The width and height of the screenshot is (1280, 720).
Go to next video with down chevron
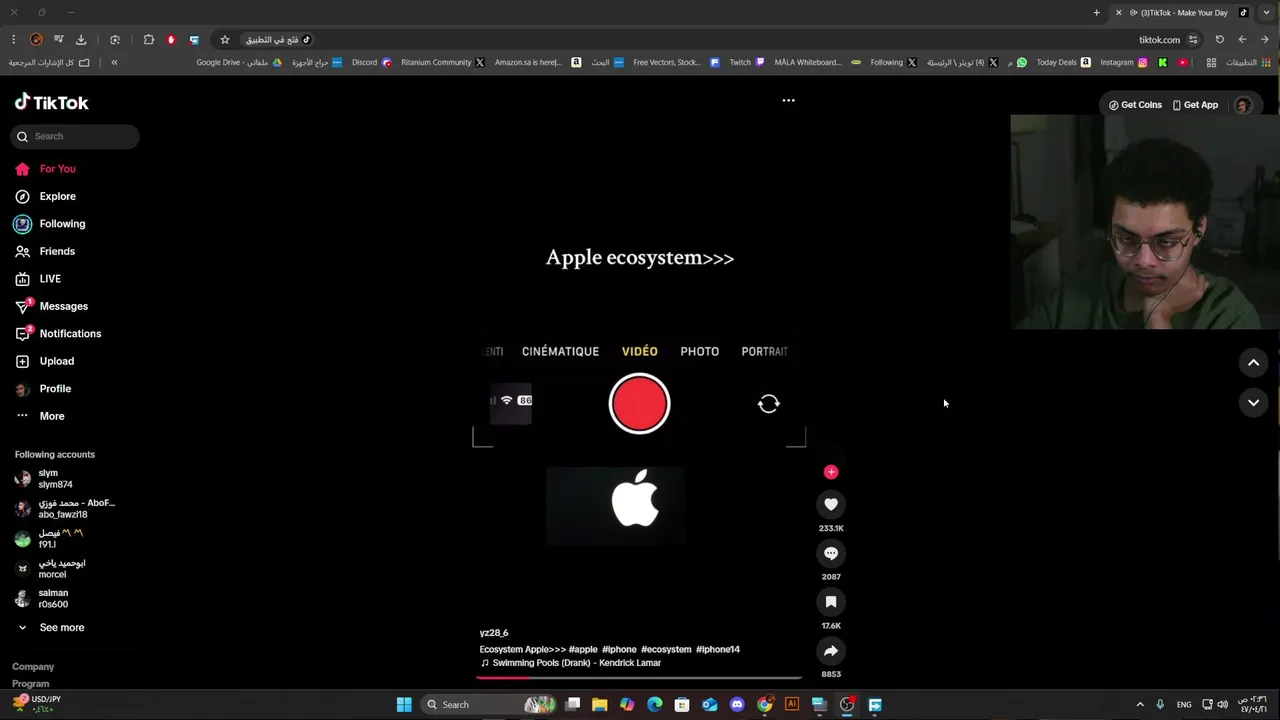tap(1253, 402)
